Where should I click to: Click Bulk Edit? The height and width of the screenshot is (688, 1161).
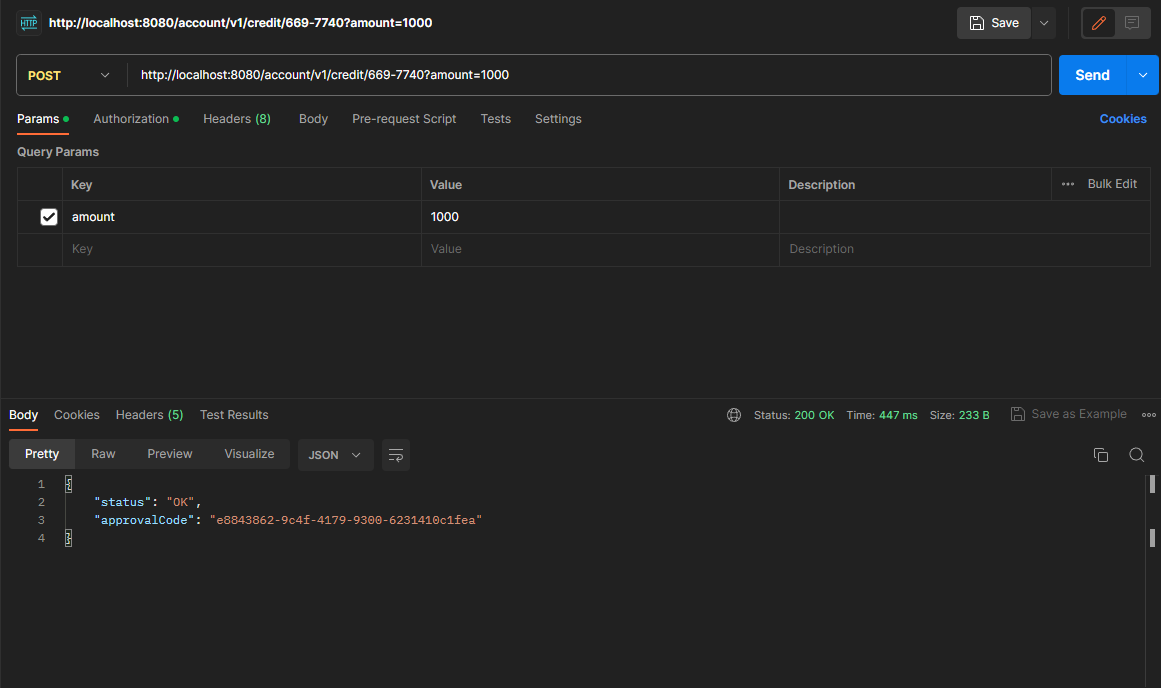pos(1112,184)
